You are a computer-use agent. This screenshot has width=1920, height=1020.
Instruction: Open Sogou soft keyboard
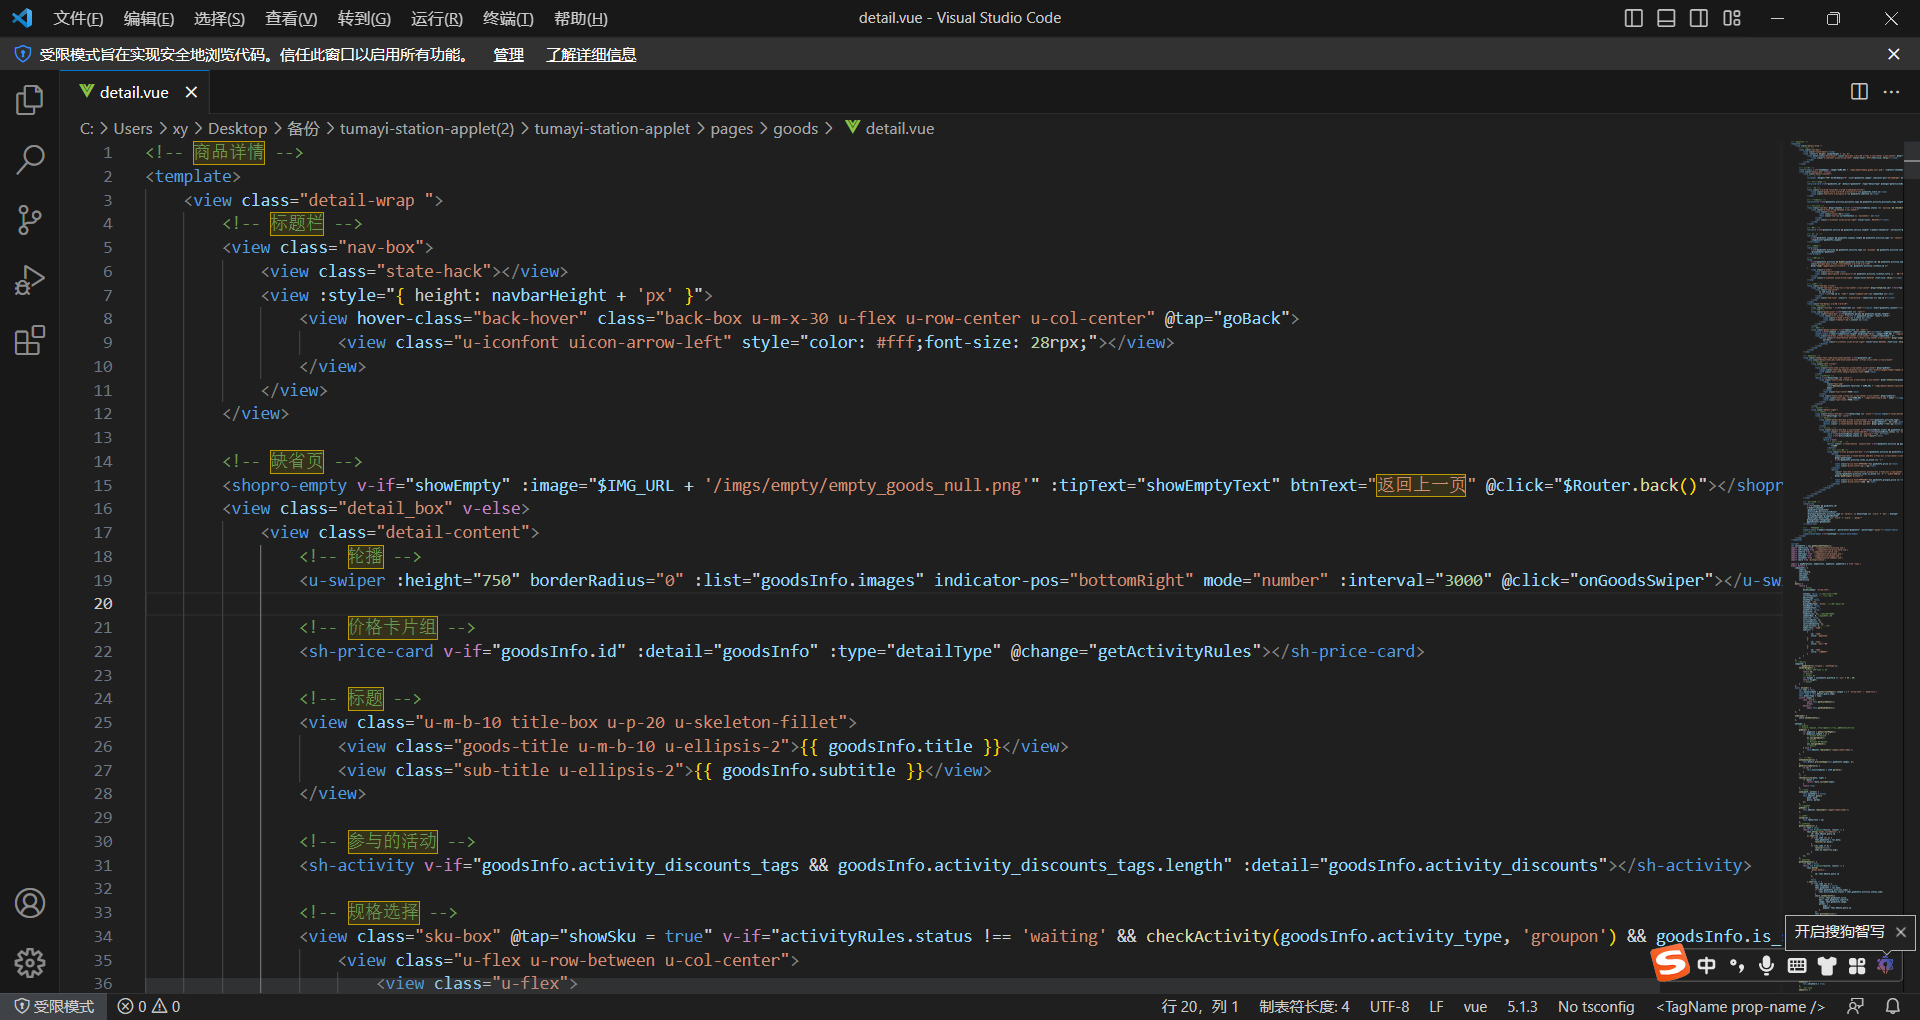(1797, 965)
